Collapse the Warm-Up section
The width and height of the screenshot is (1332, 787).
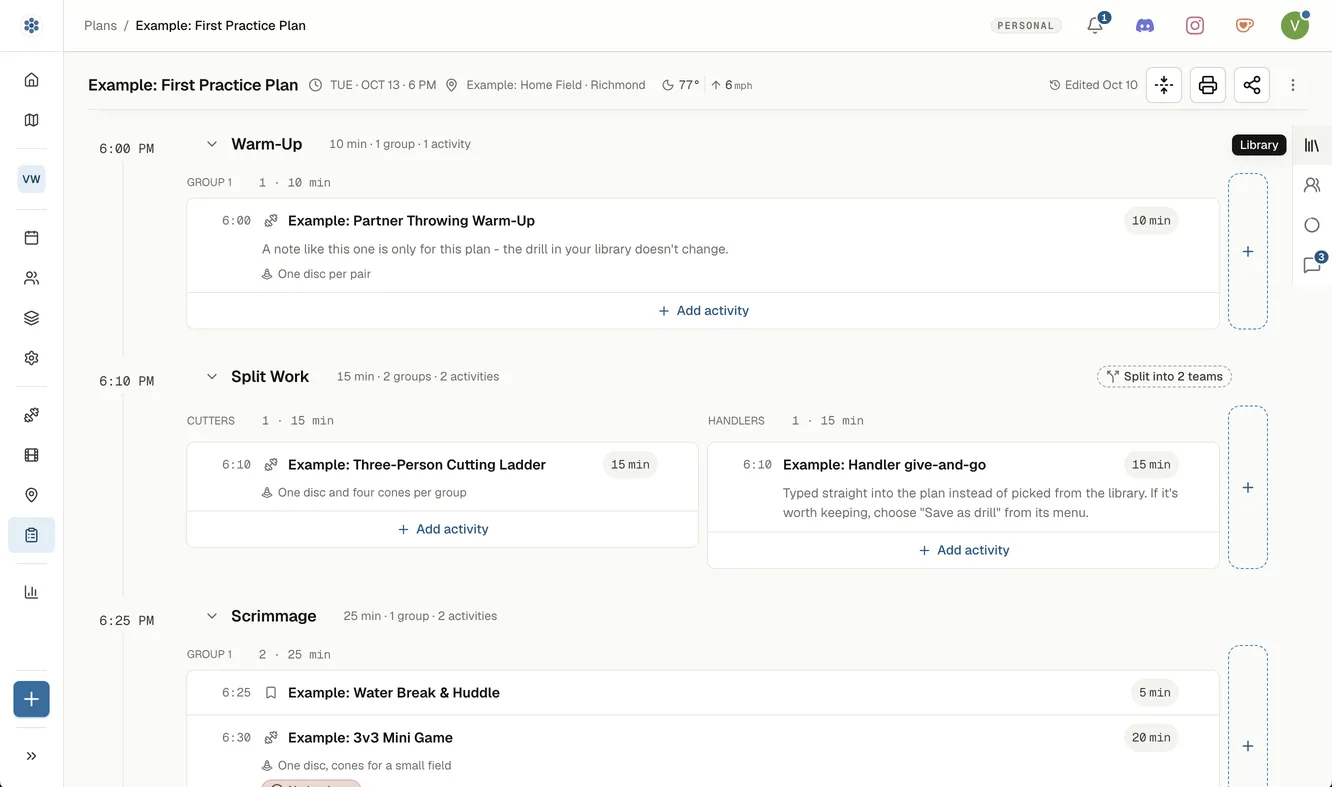pos(212,144)
